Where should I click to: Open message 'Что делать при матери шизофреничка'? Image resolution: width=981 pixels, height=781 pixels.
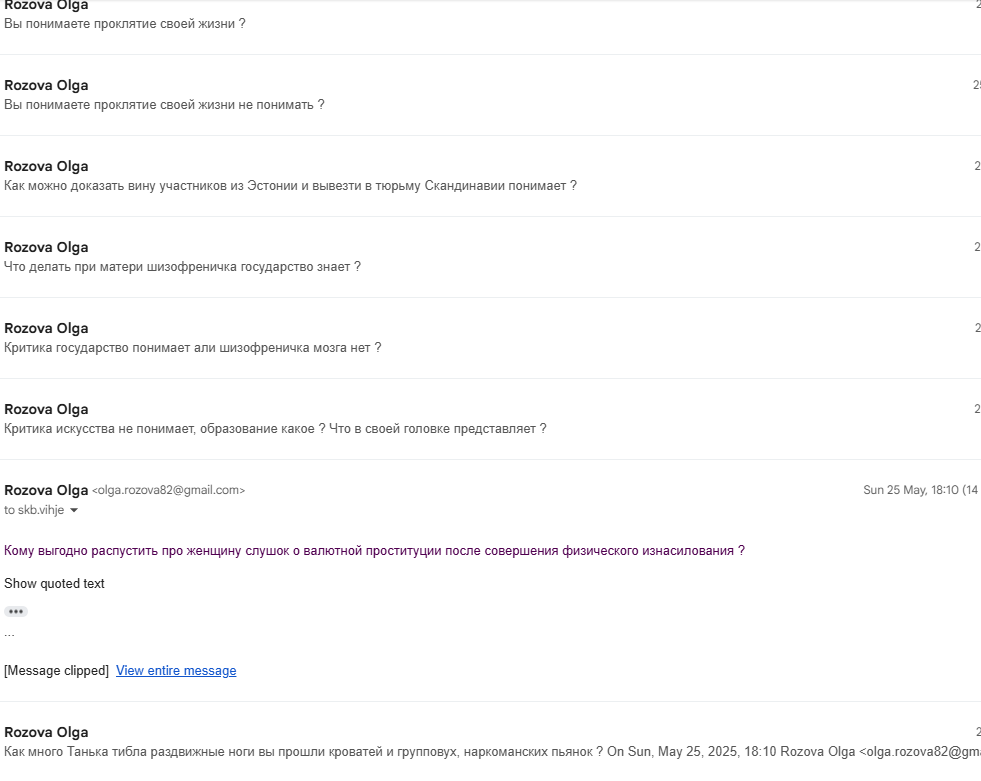click(x=490, y=257)
